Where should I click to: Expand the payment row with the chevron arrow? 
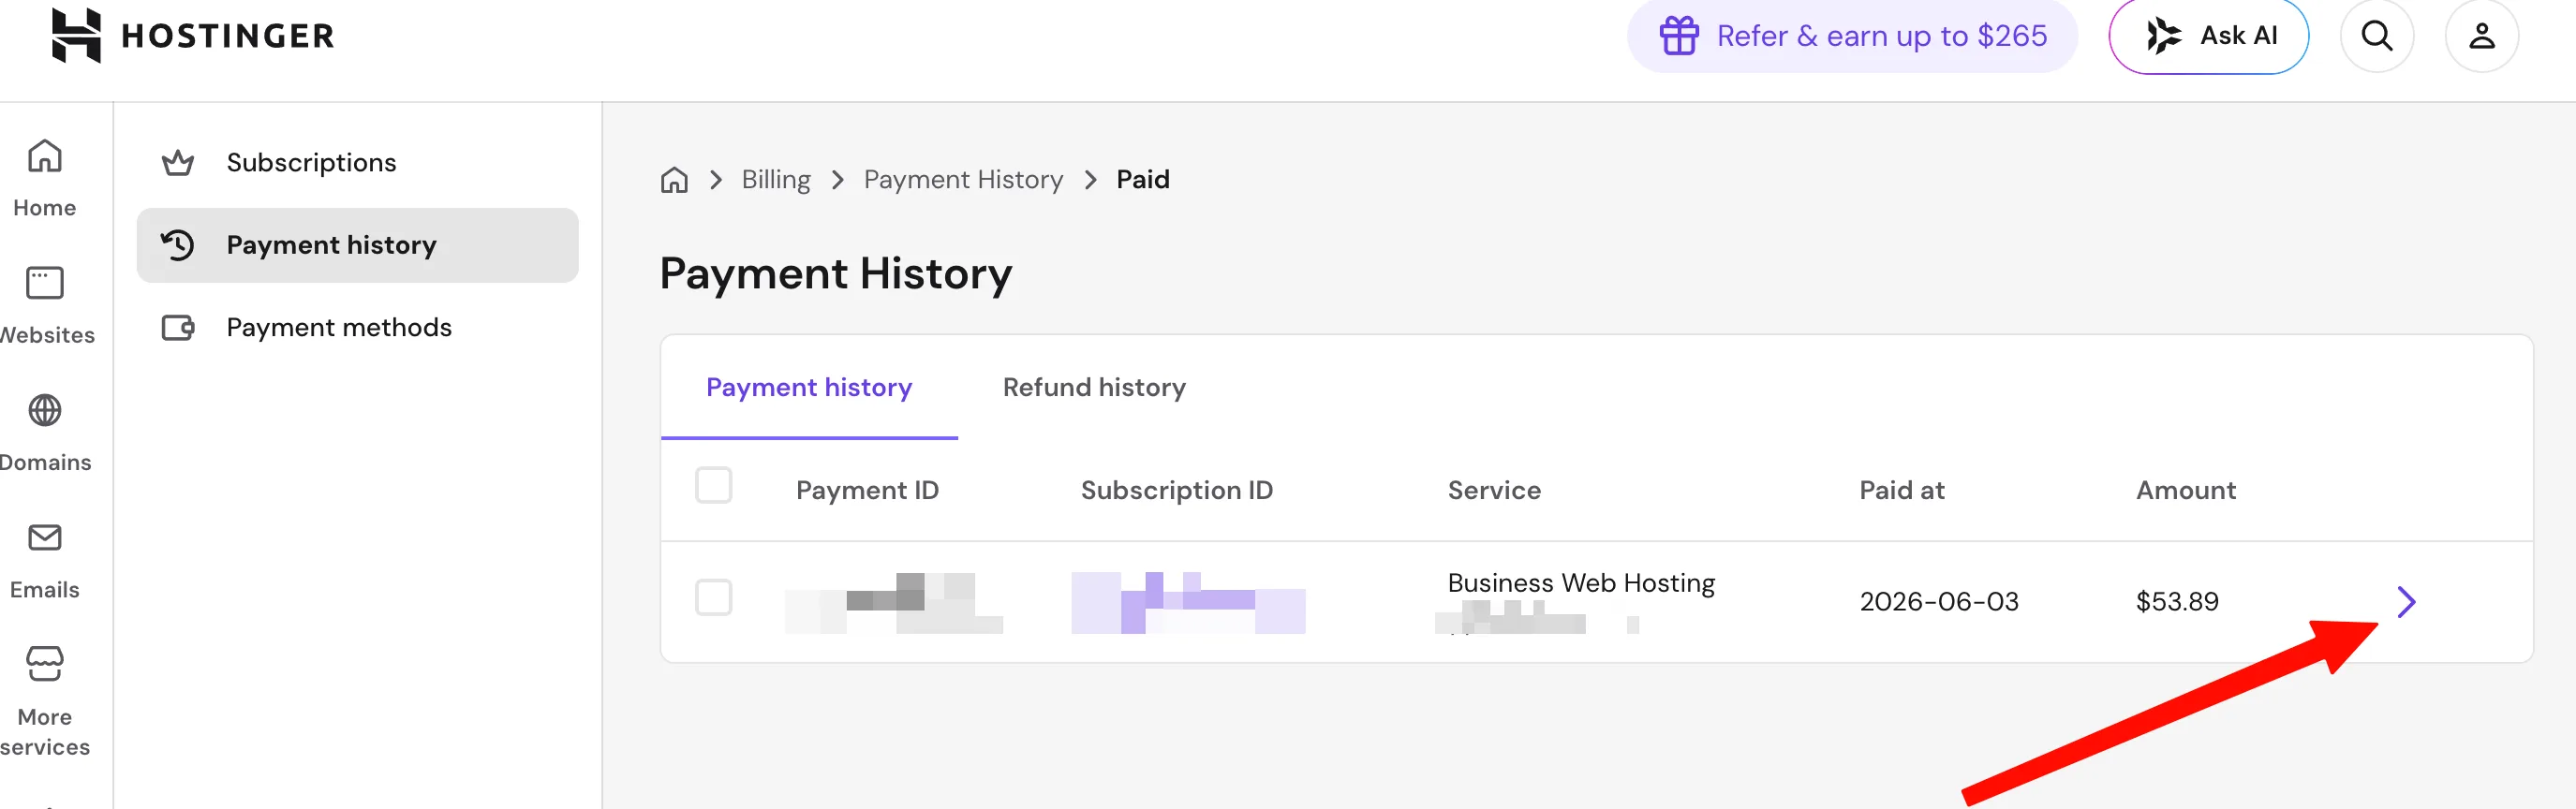click(x=2406, y=601)
